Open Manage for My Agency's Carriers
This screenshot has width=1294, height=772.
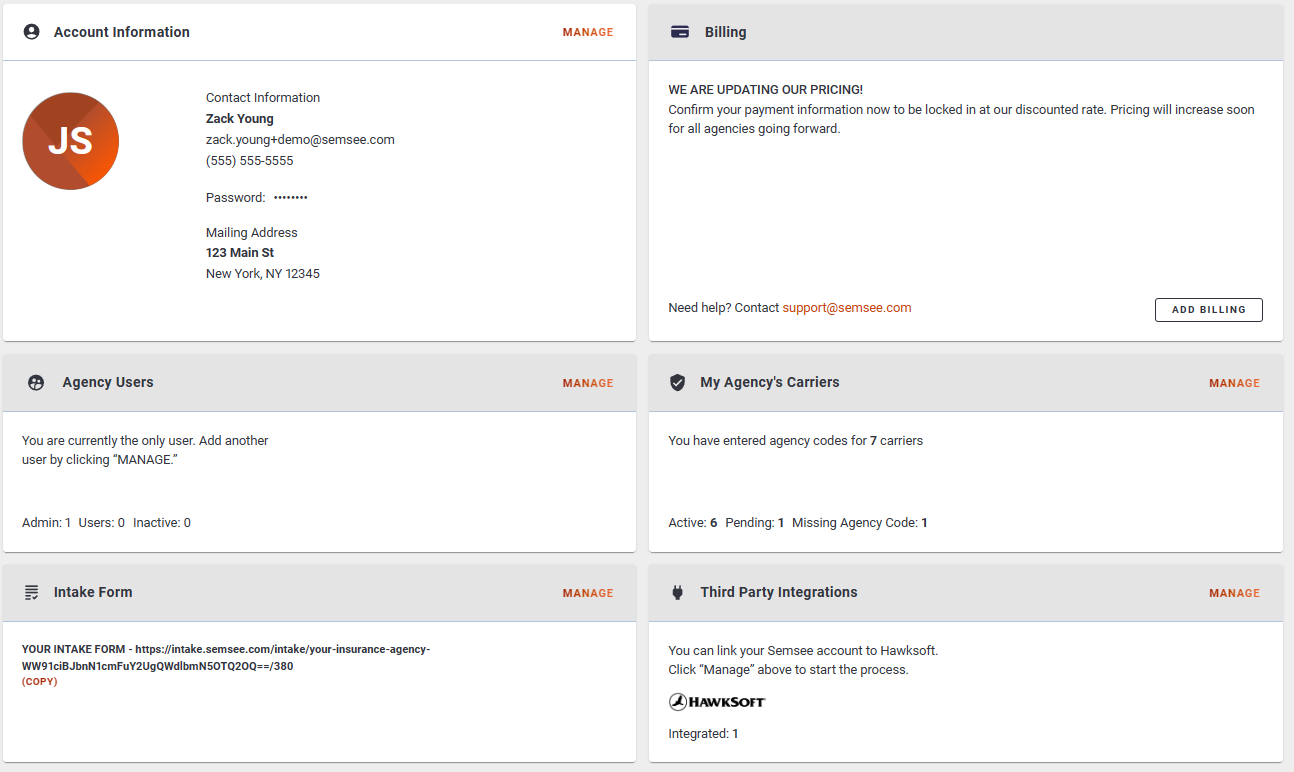1234,383
